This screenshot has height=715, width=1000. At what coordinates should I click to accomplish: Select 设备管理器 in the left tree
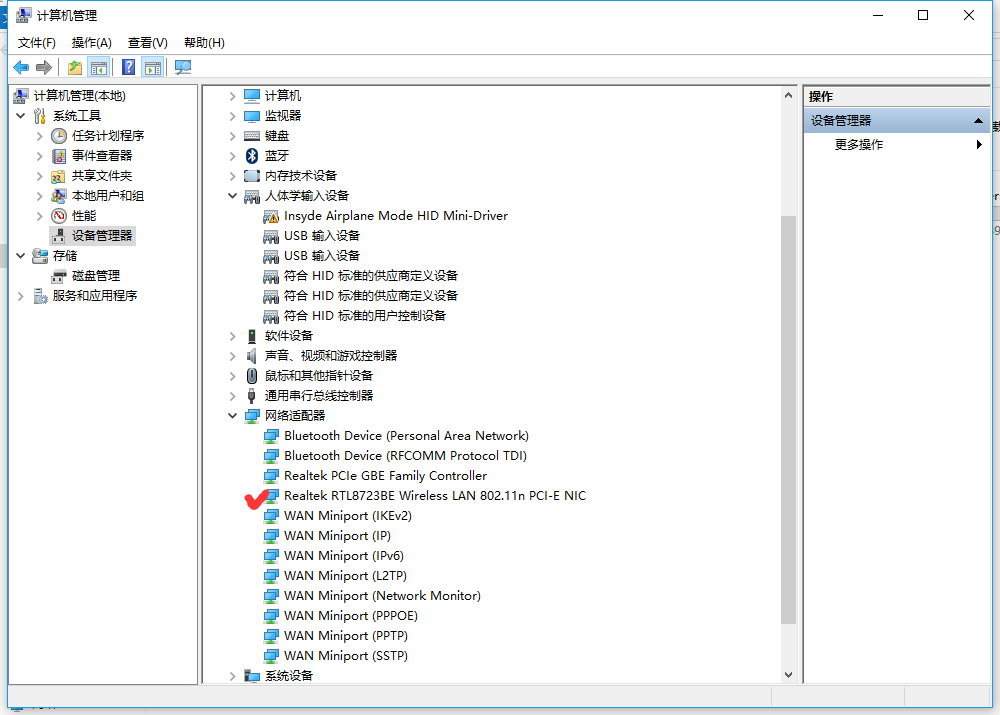102,236
